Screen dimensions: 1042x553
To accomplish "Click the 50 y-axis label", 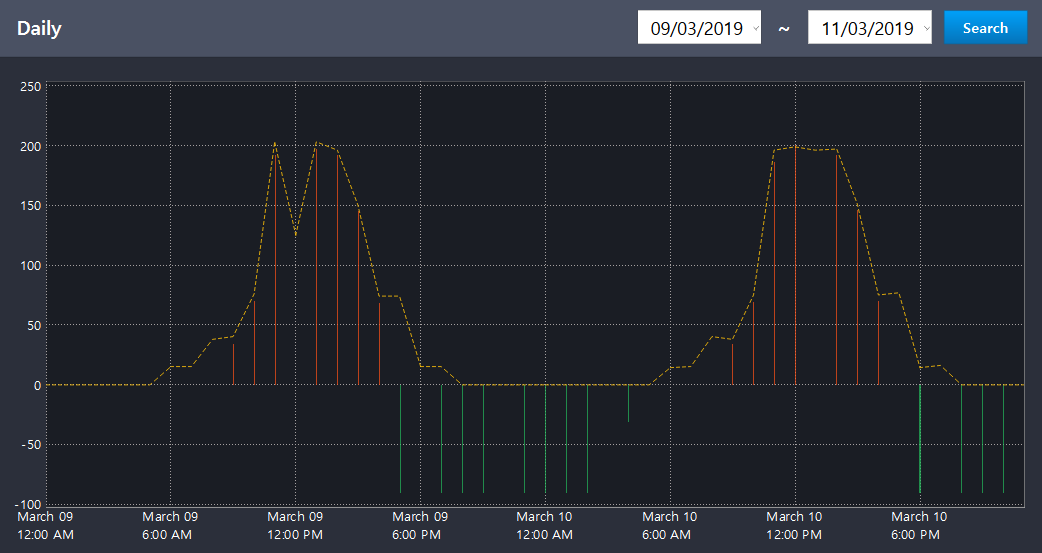I will [33, 326].
